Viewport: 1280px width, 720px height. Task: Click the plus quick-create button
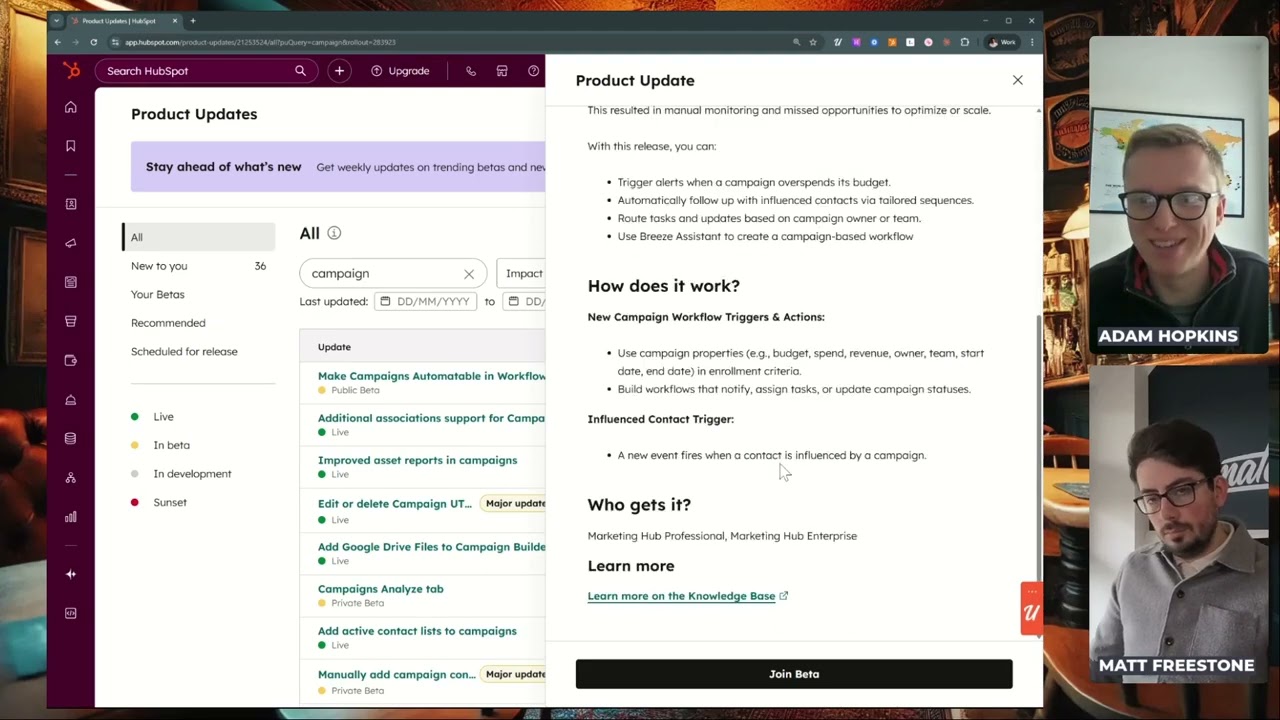coord(339,71)
